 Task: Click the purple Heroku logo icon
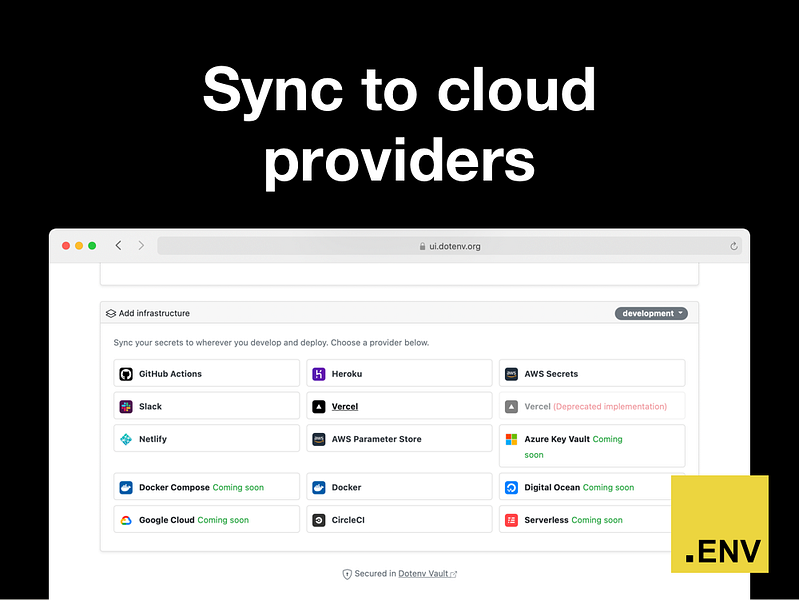318,374
